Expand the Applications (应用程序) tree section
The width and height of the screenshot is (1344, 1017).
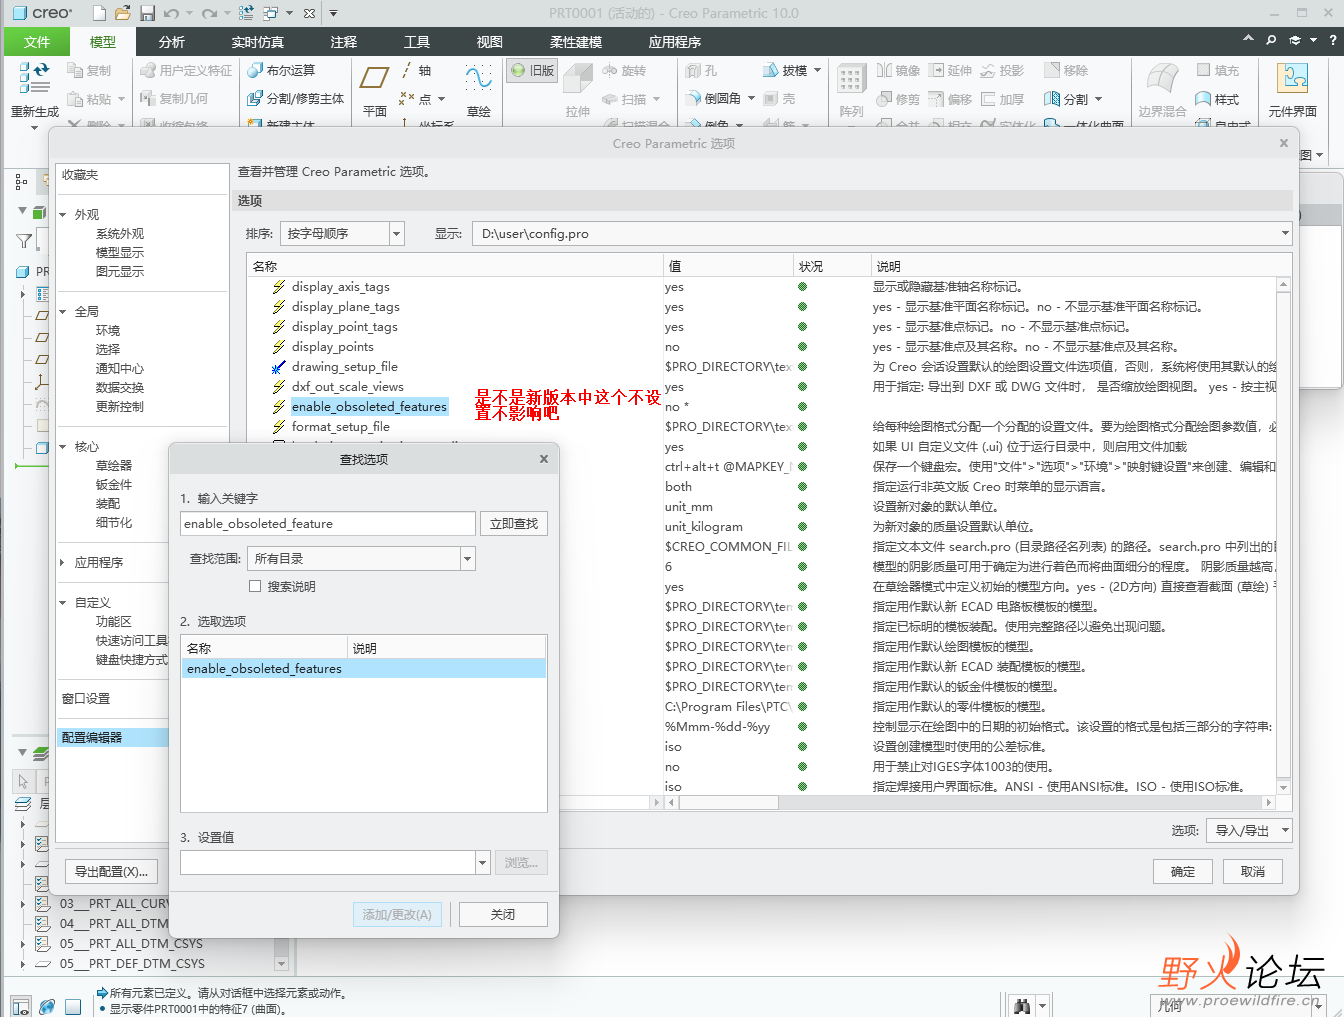pyautogui.click(x=63, y=563)
